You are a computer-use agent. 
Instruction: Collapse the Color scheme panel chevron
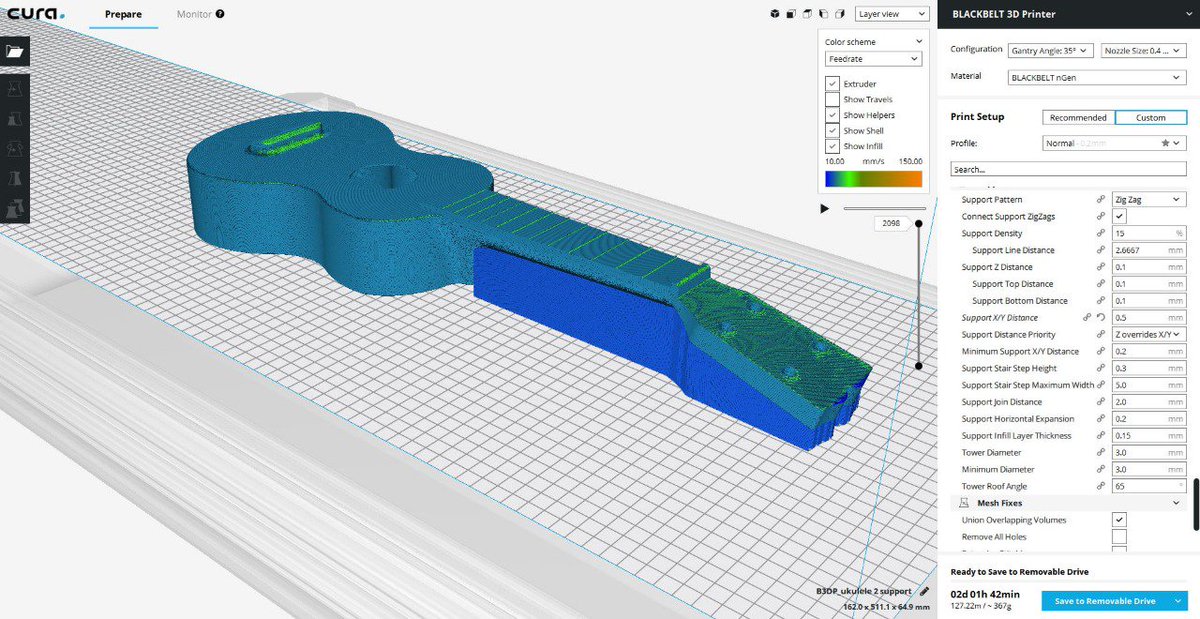(918, 42)
